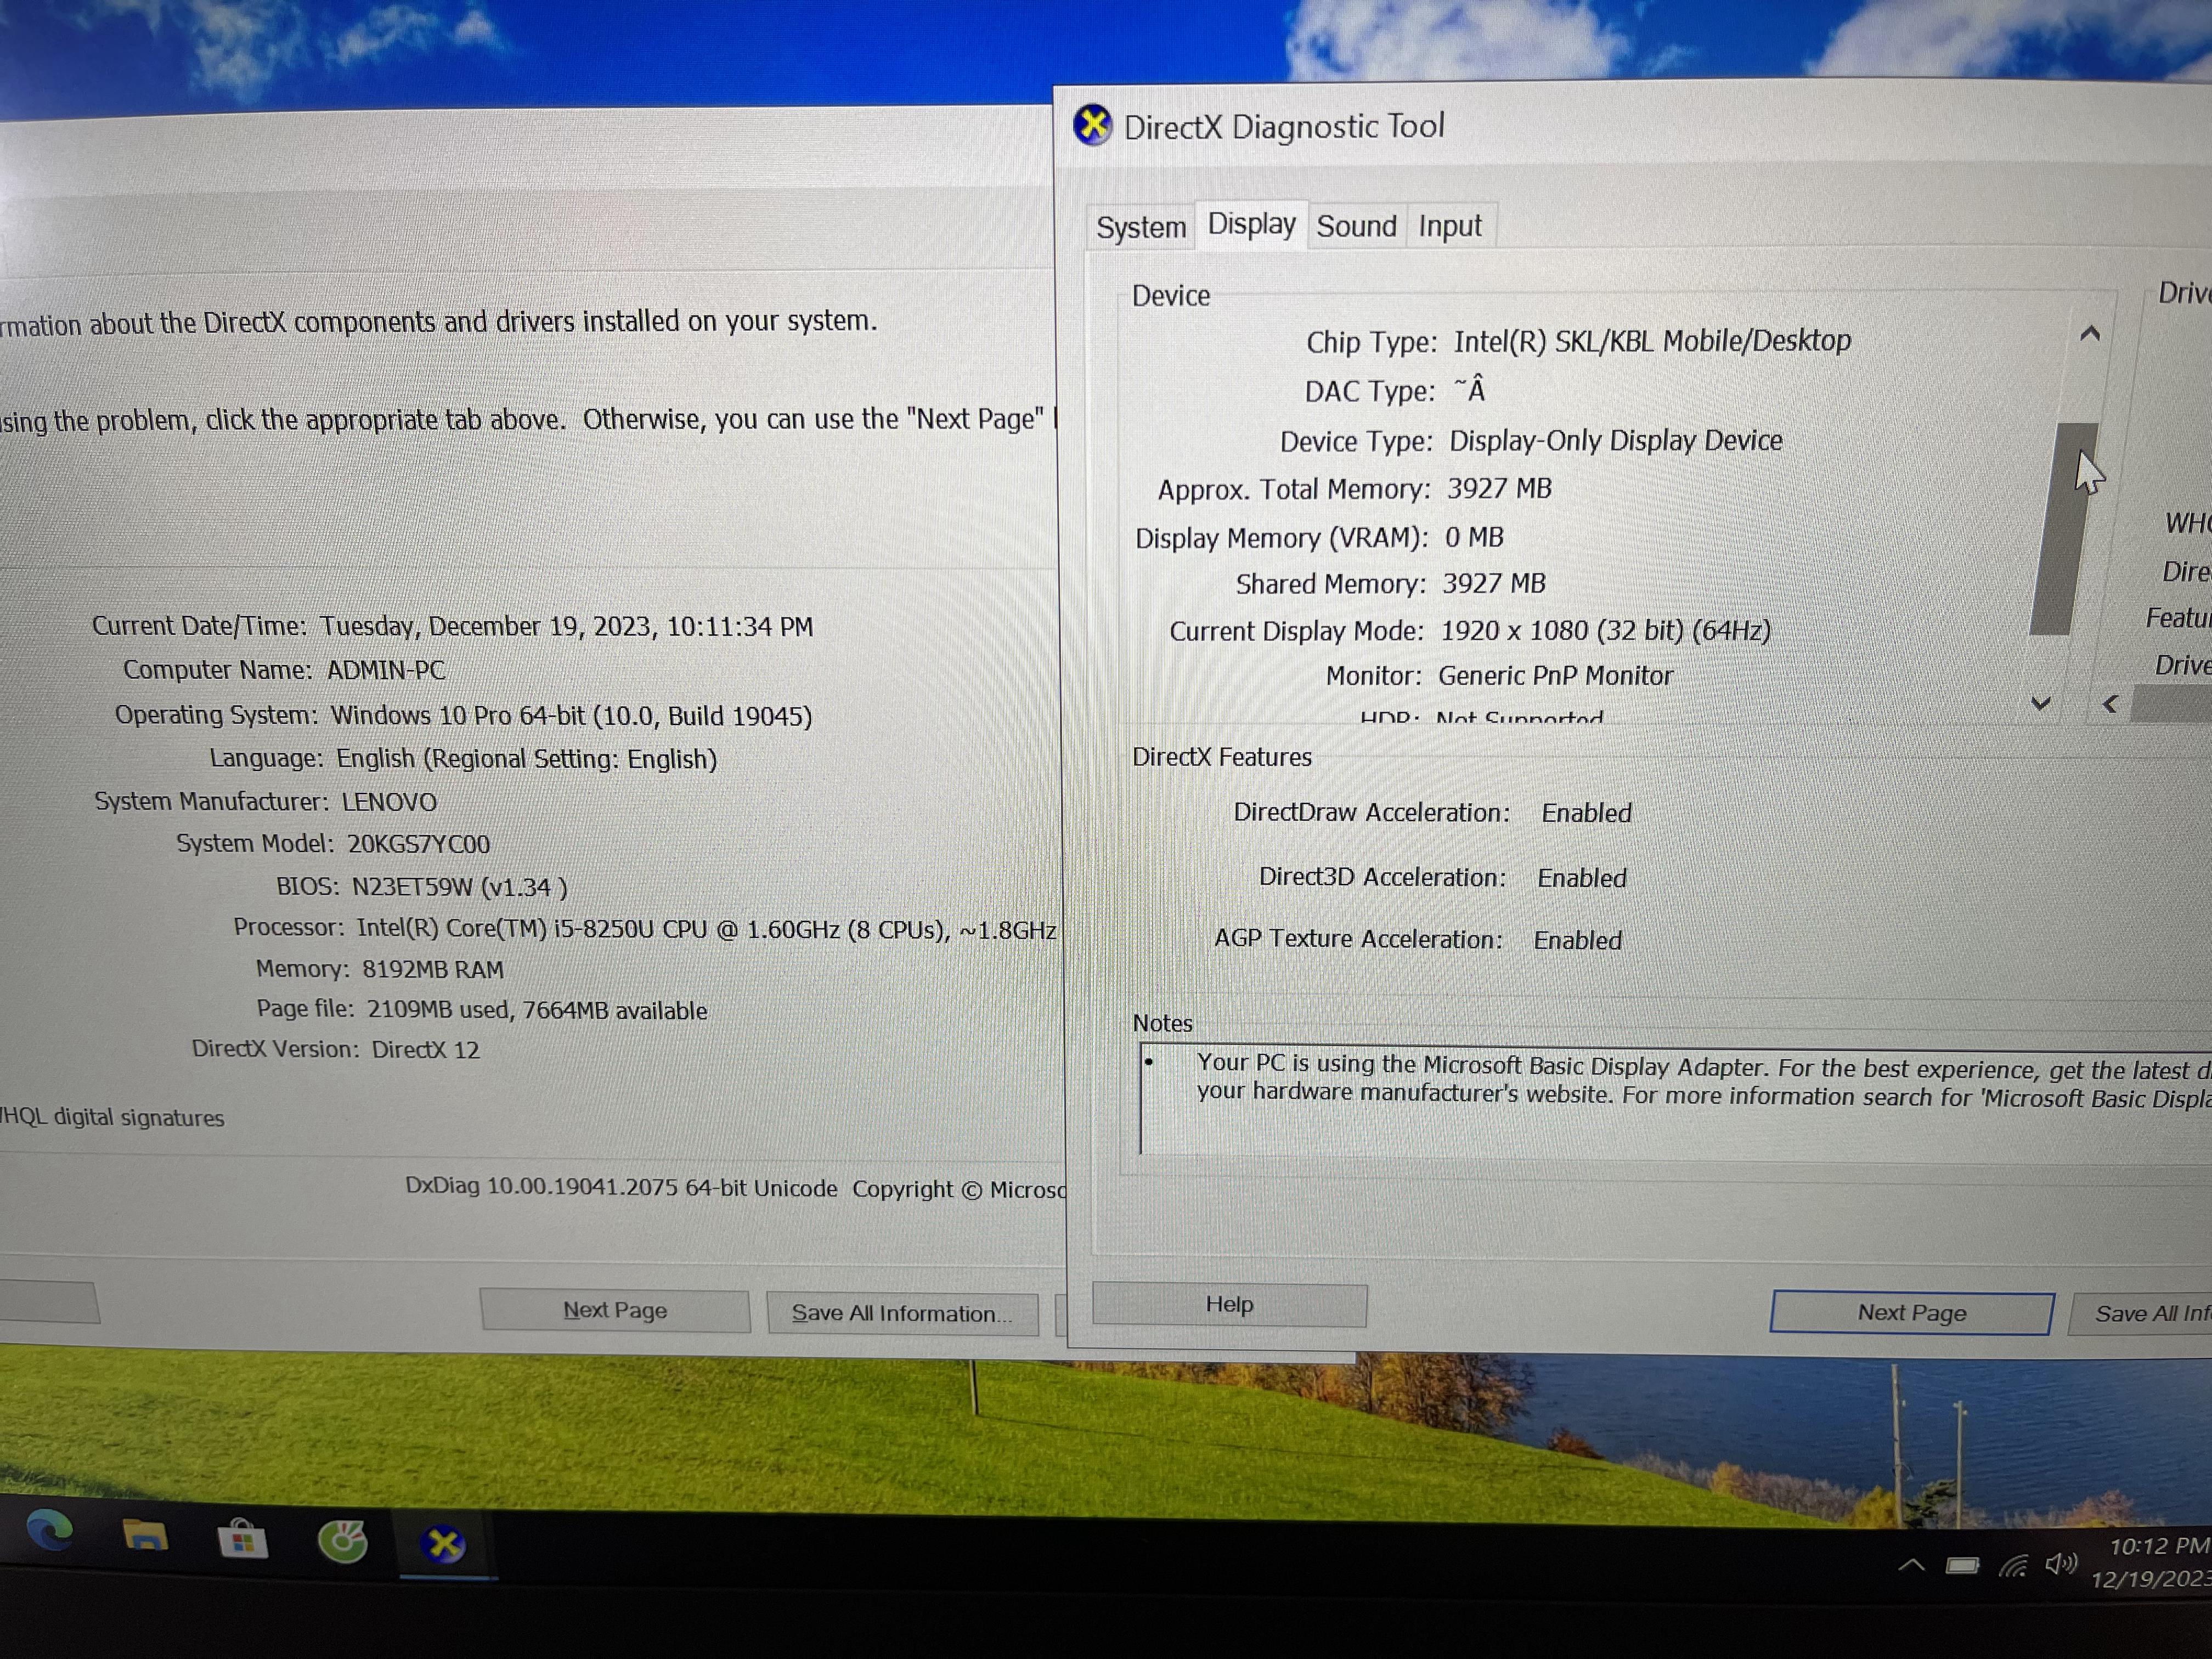Select Shared Memory value 3927 MB
This screenshot has height=1659, width=2212.
pyautogui.click(x=1494, y=583)
